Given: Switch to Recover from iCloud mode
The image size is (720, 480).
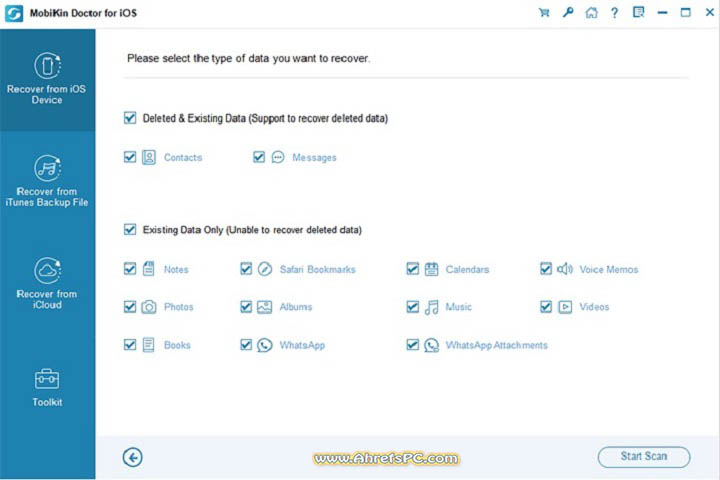Looking at the screenshot, I should (x=47, y=284).
